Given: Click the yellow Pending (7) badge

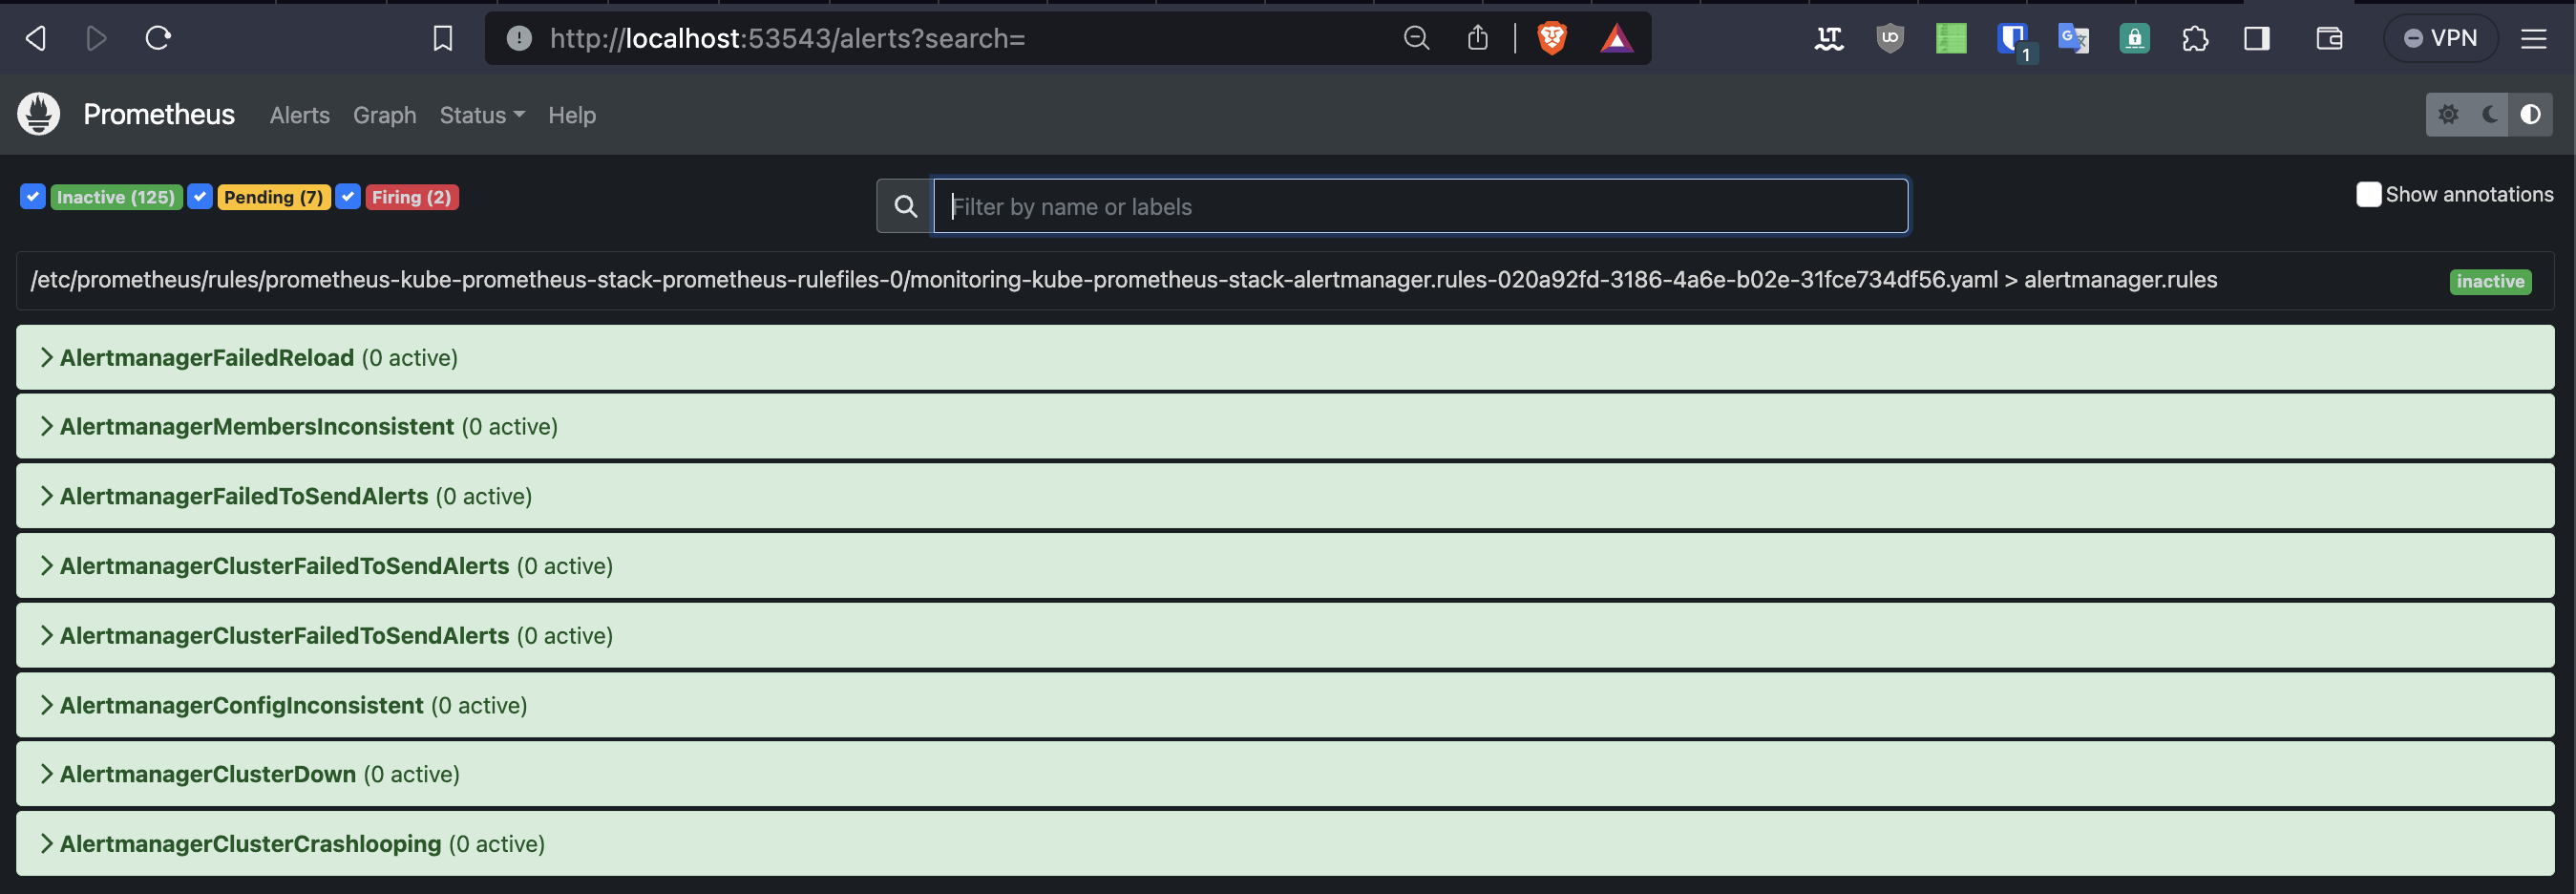Looking at the screenshot, I should [x=273, y=197].
